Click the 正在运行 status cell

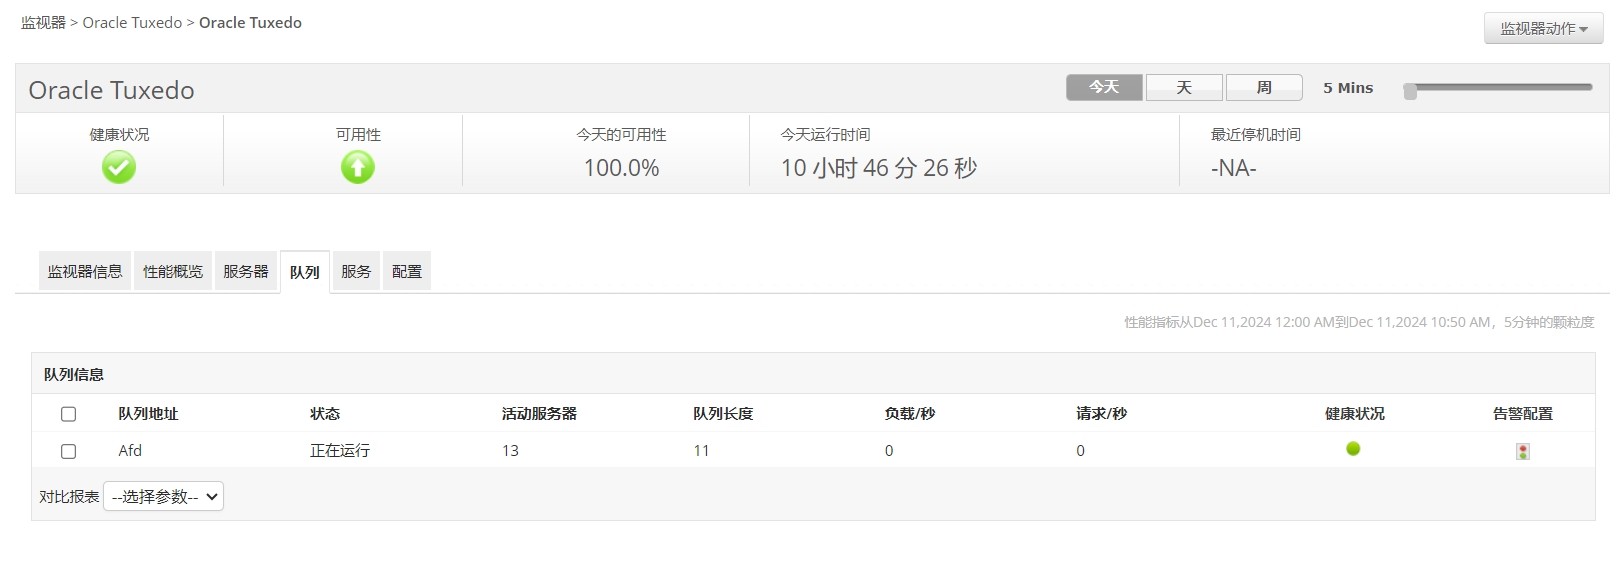click(340, 451)
